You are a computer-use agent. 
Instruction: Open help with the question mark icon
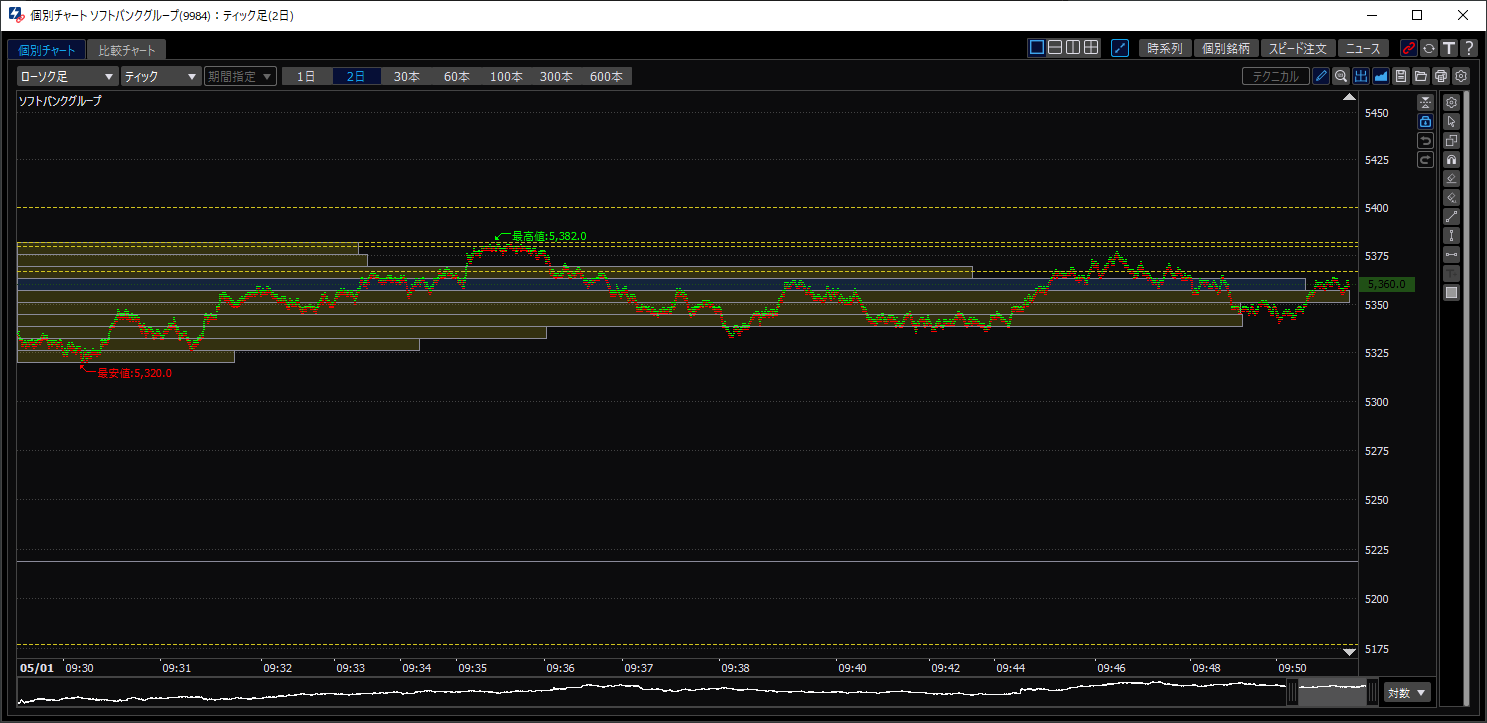(1469, 48)
